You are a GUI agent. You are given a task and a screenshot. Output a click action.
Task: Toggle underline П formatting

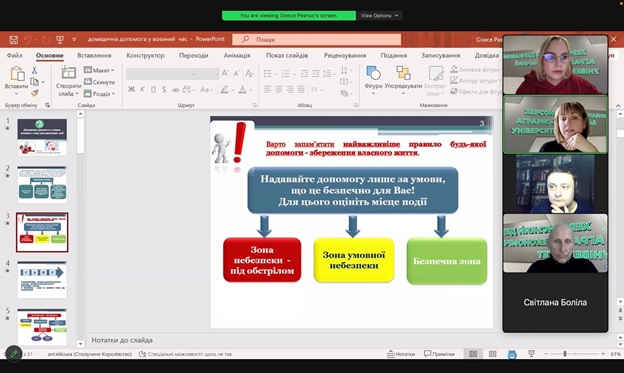[153, 90]
